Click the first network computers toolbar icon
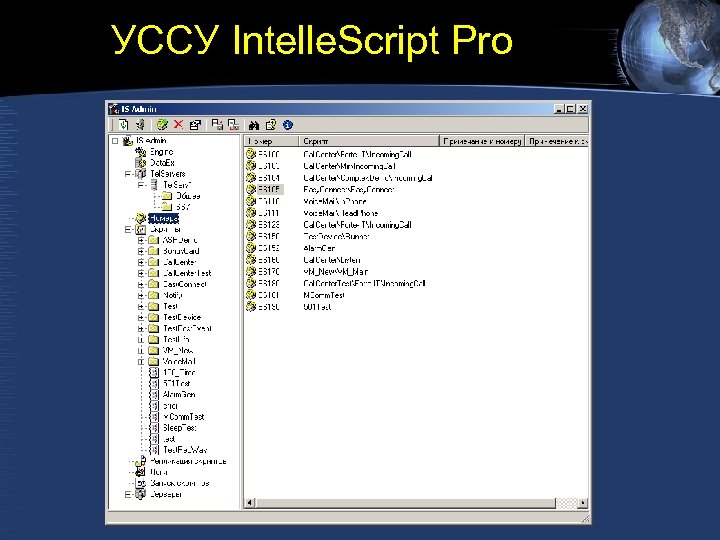Screen dimensions: 720x540 [217, 124]
